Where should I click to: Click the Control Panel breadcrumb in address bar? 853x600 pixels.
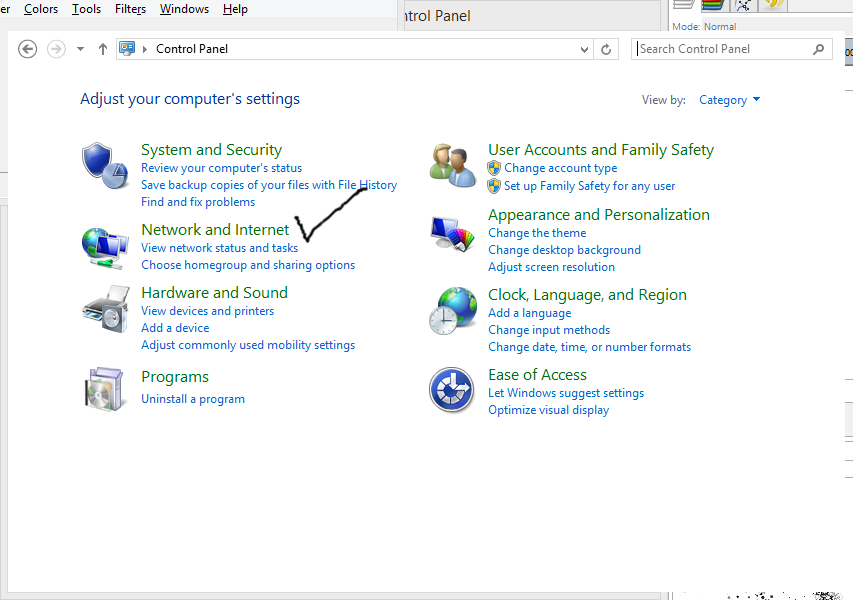192,49
